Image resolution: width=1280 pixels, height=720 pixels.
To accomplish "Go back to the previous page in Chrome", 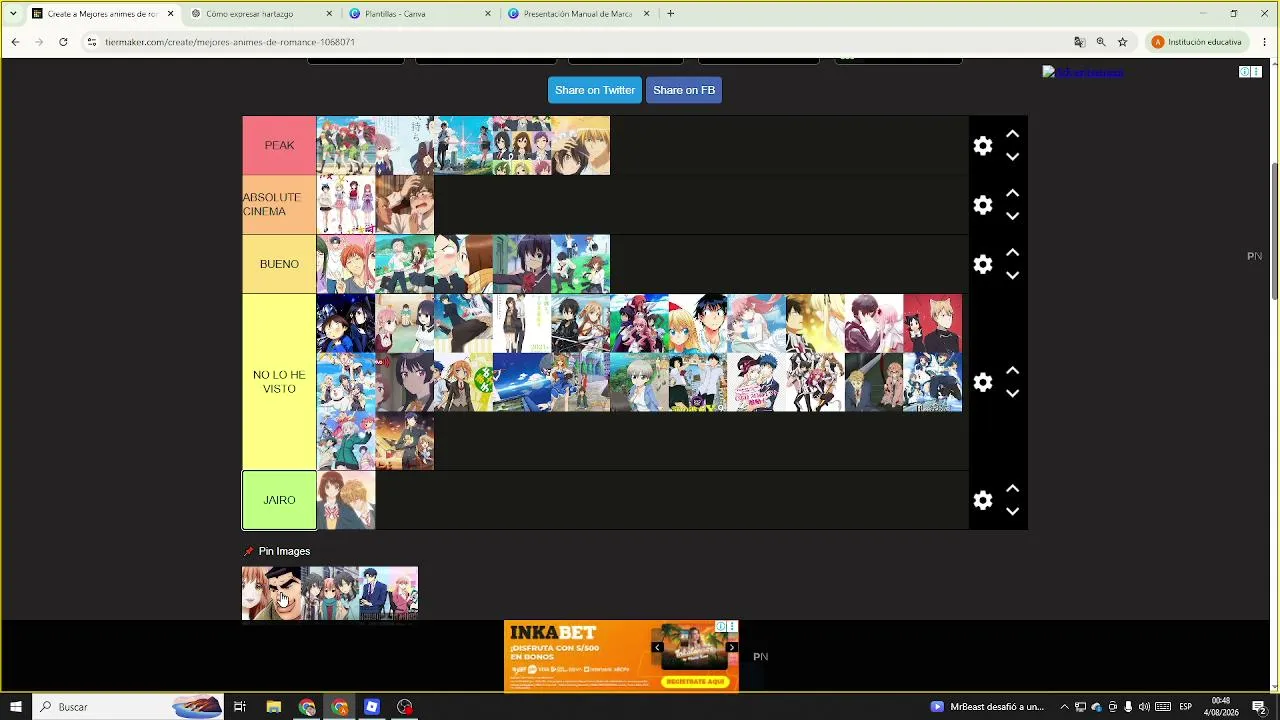I will [x=15, y=42].
